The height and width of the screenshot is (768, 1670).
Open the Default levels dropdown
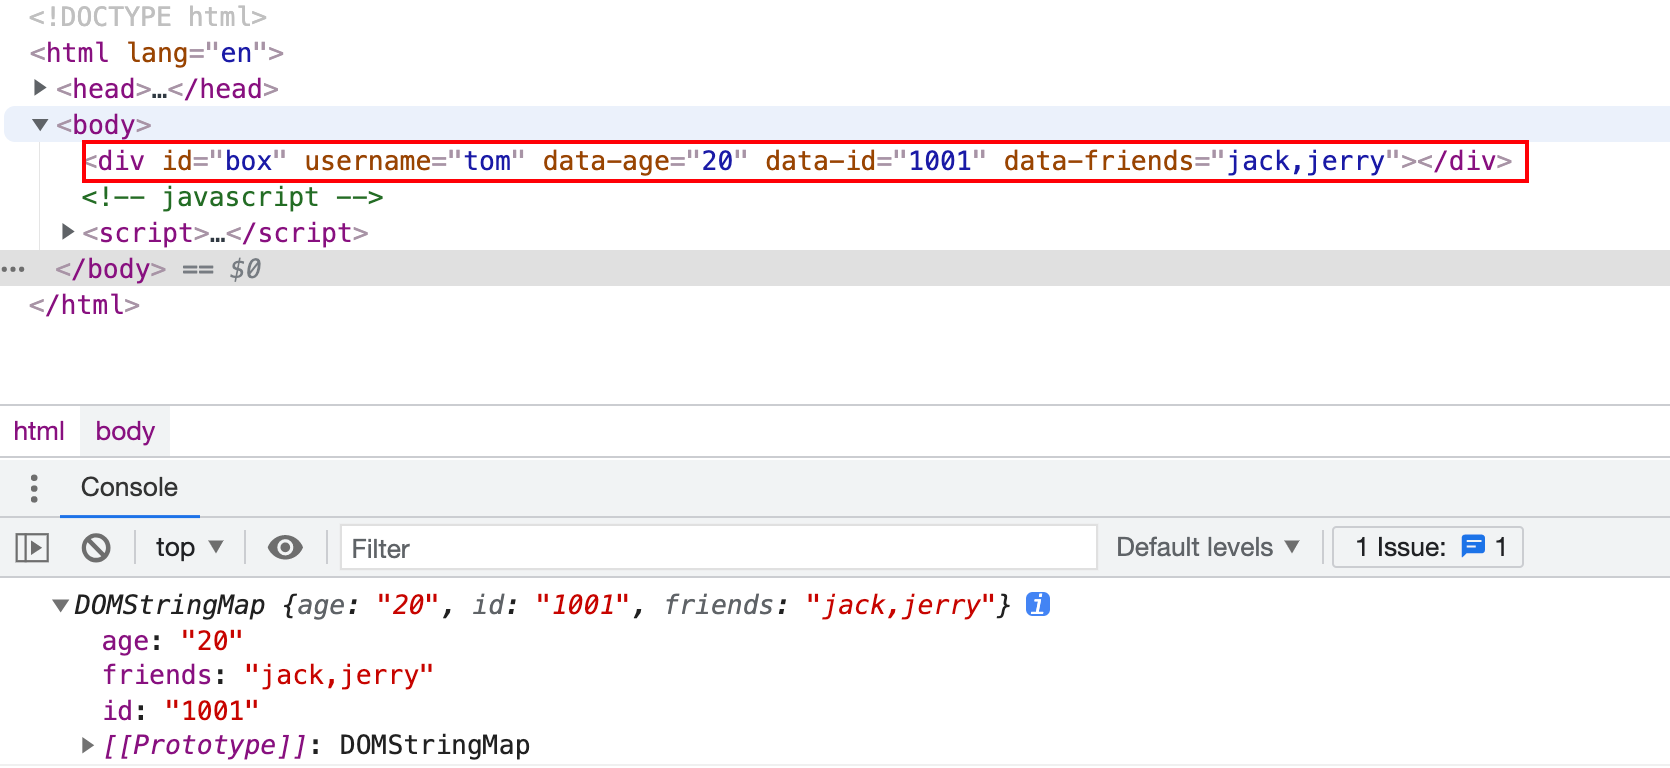coord(1207,547)
